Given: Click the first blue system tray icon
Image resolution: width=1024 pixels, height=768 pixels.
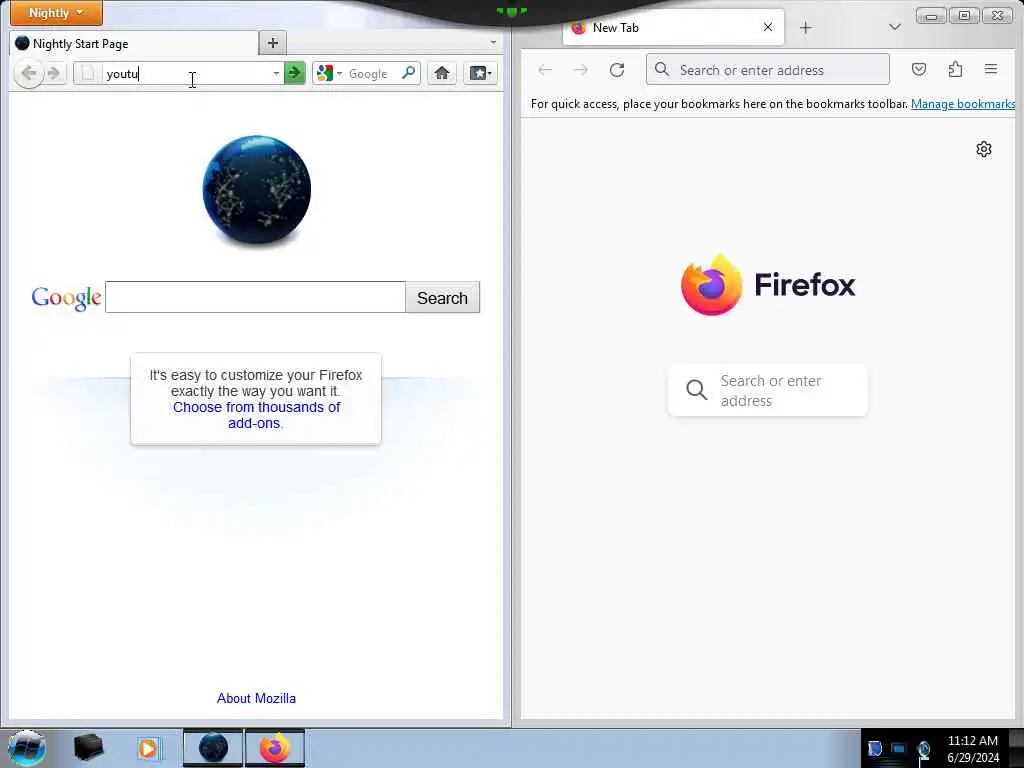Looking at the screenshot, I should coord(874,748).
